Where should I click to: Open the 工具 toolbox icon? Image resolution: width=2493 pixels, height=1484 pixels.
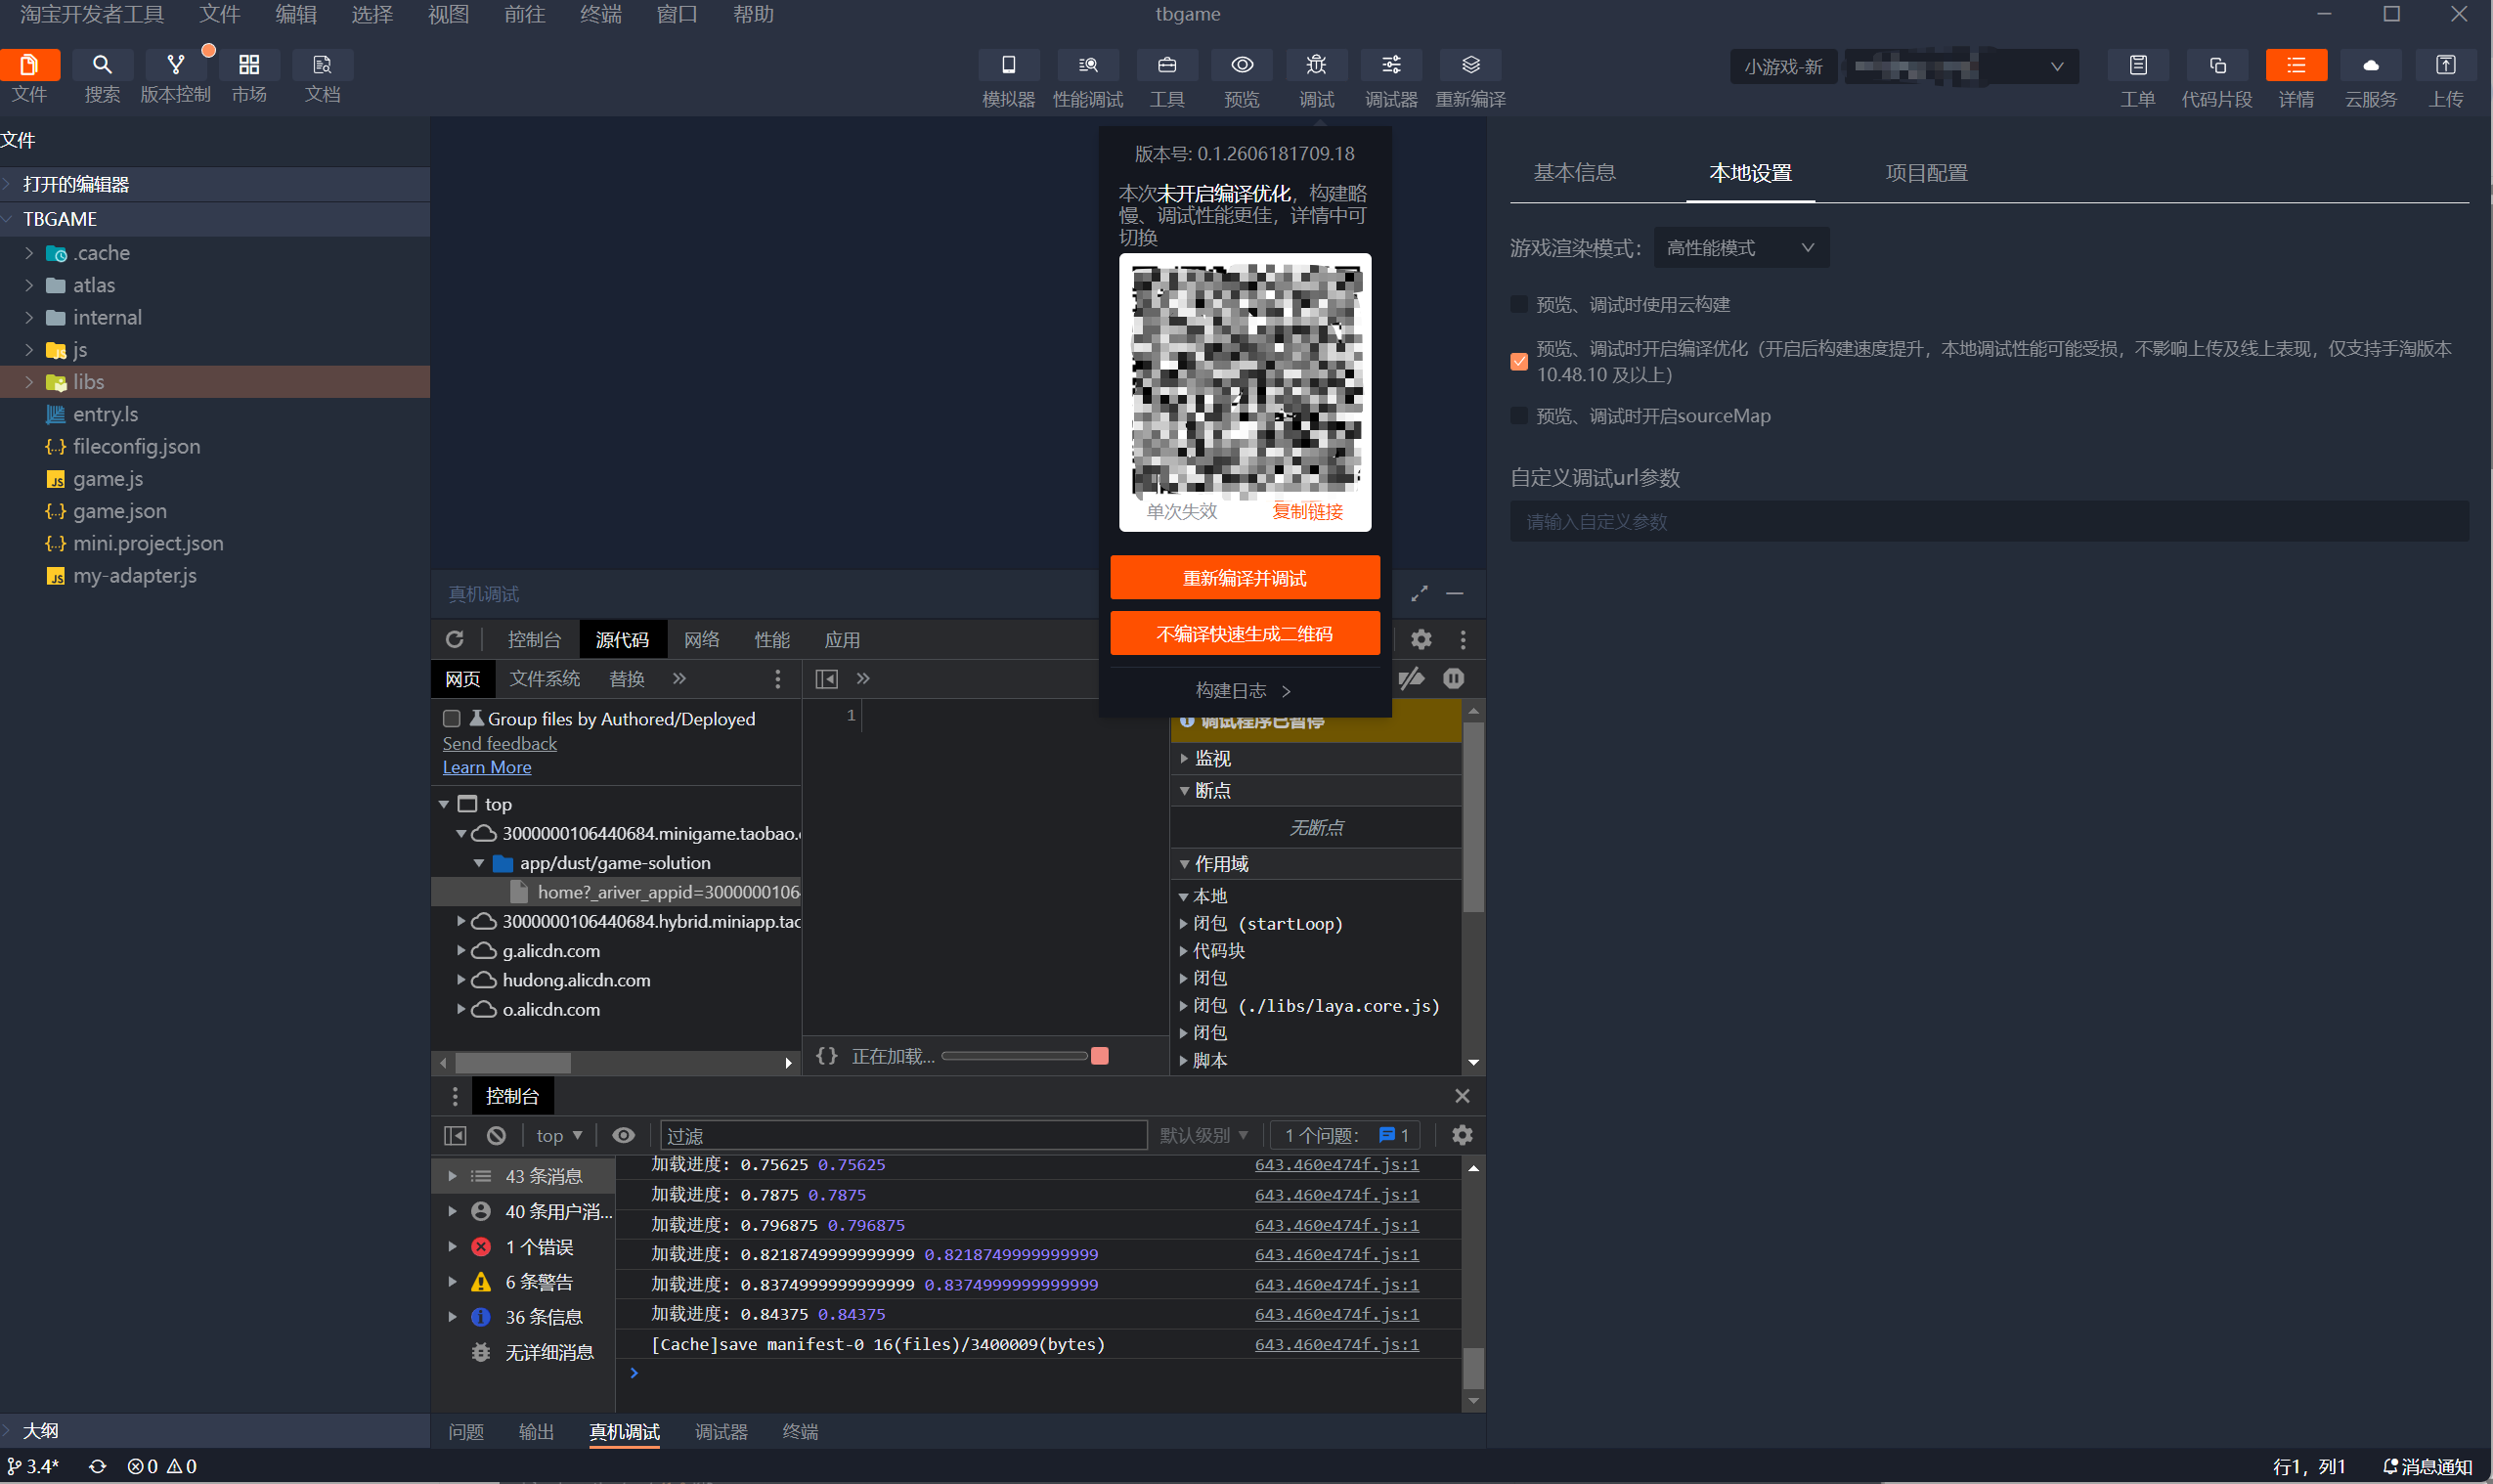[x=1167, y=65]
